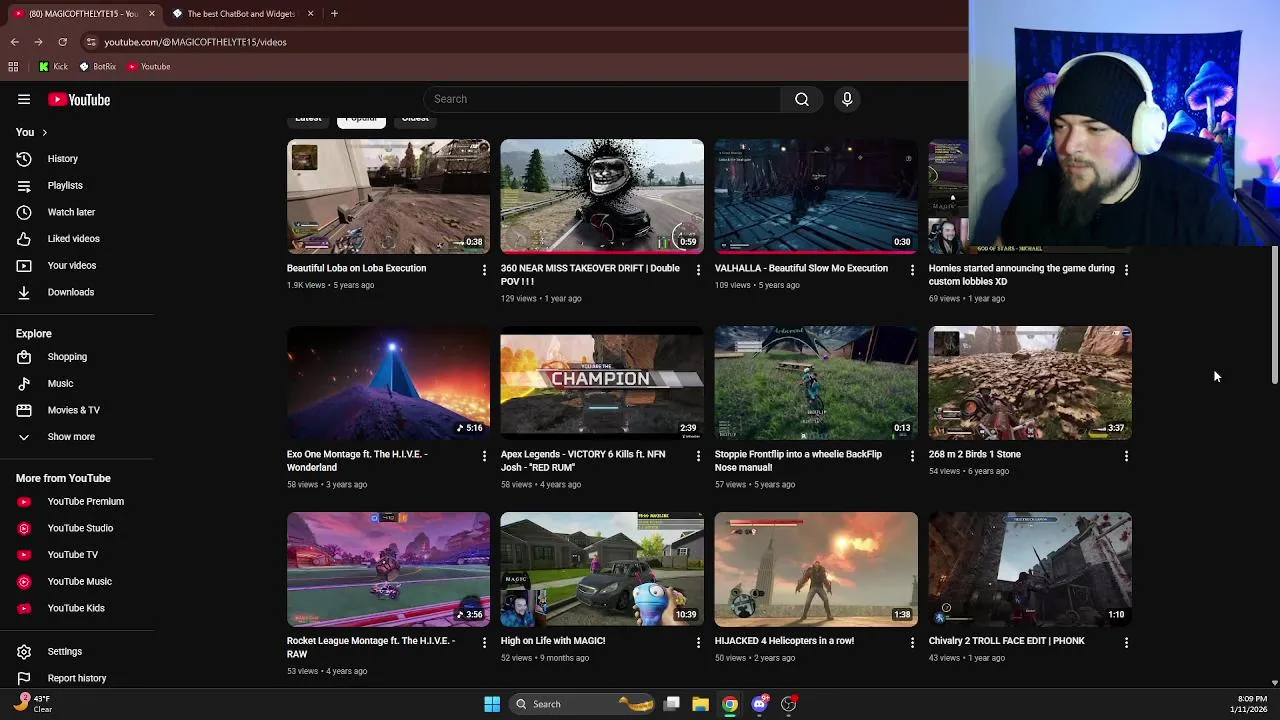1280x720 pixels.
Task: Open the apps grid in bookmarks bar
Action: [13, 67]
